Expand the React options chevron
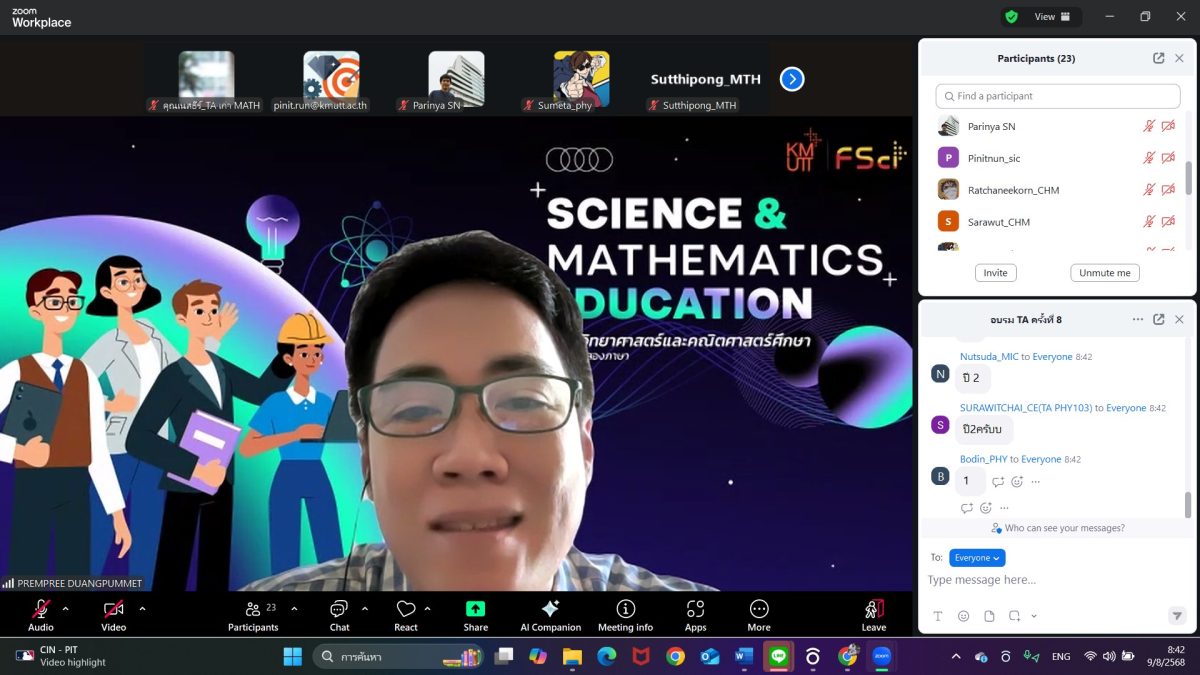Screen dimensions: 1200x675 coord(428,608)
